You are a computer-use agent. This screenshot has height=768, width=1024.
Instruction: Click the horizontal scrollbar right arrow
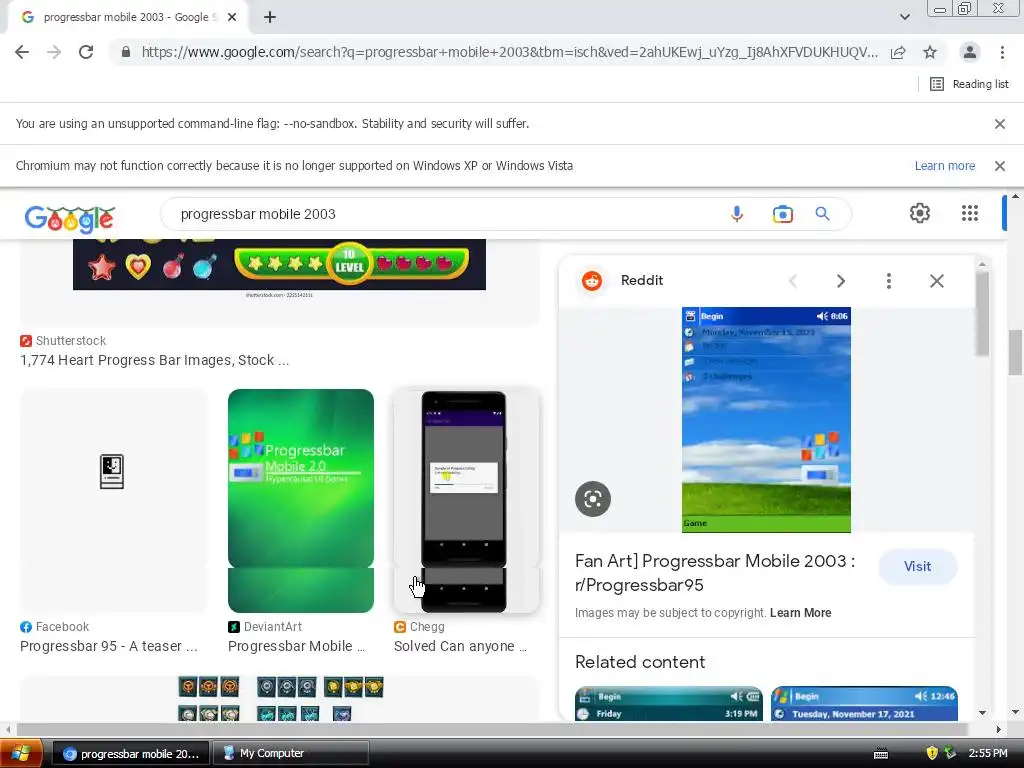pos(999,729)
